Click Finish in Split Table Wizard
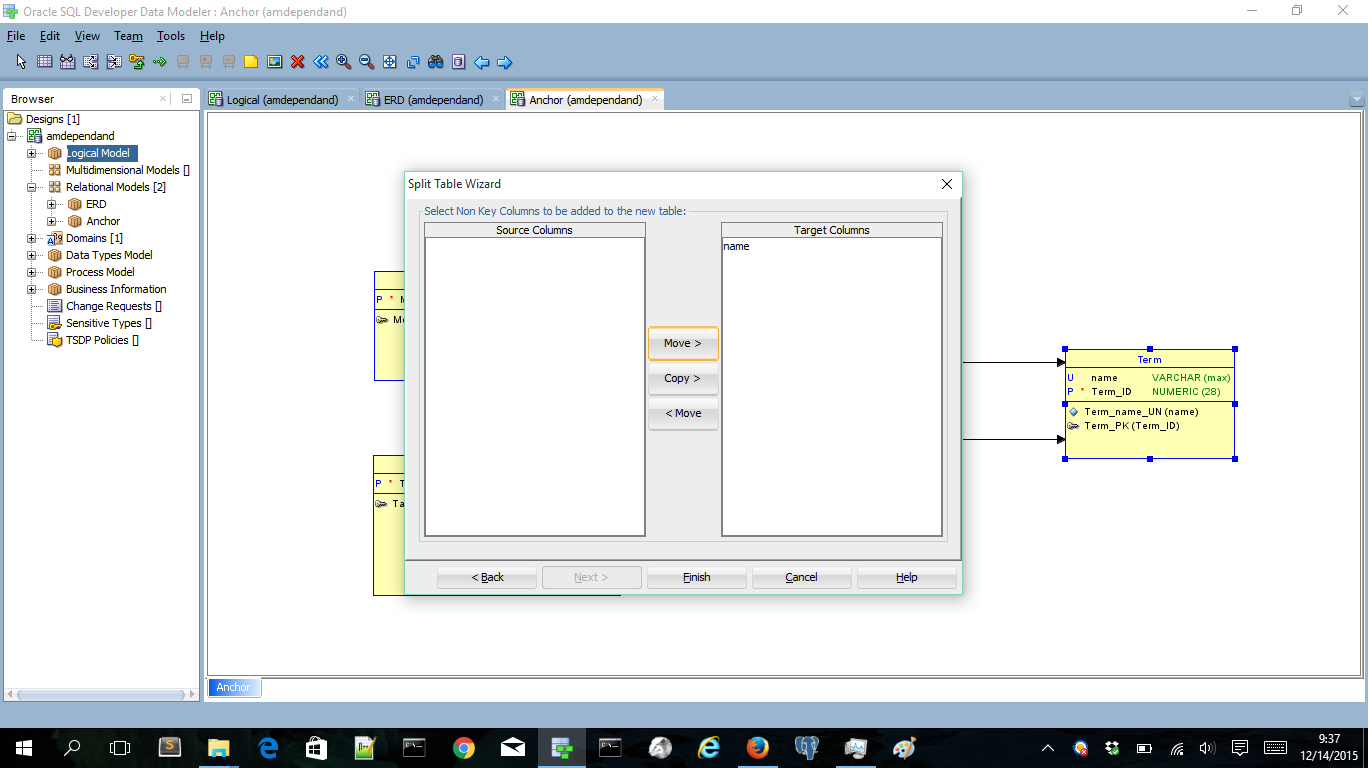This screenshot has width=1368, height=768. pos(696,577)
